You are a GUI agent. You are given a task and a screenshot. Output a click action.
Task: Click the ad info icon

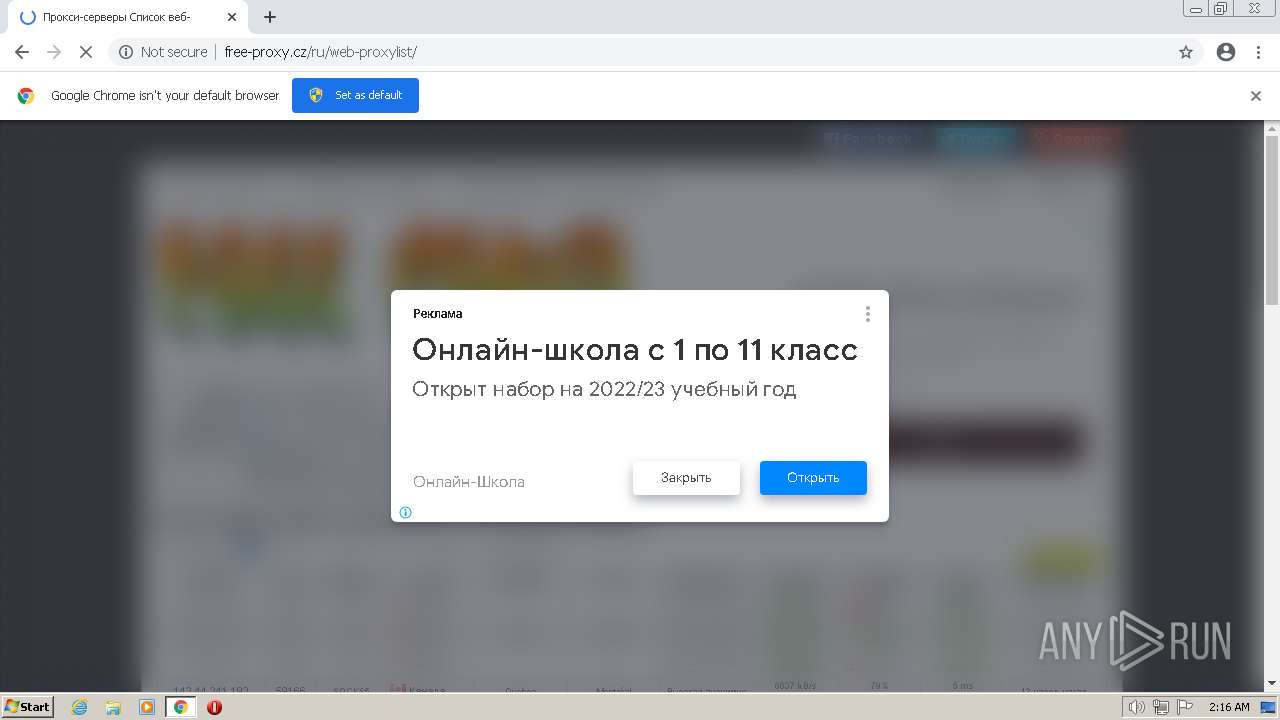[x=406, y=512]
